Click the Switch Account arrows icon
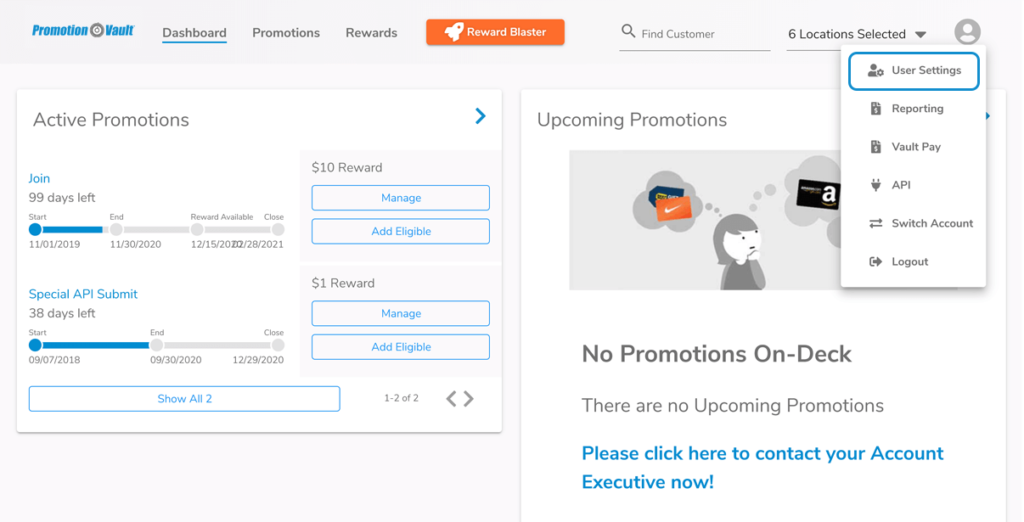1024x522 pixels. pyautogui.click(x=876, y=223)
